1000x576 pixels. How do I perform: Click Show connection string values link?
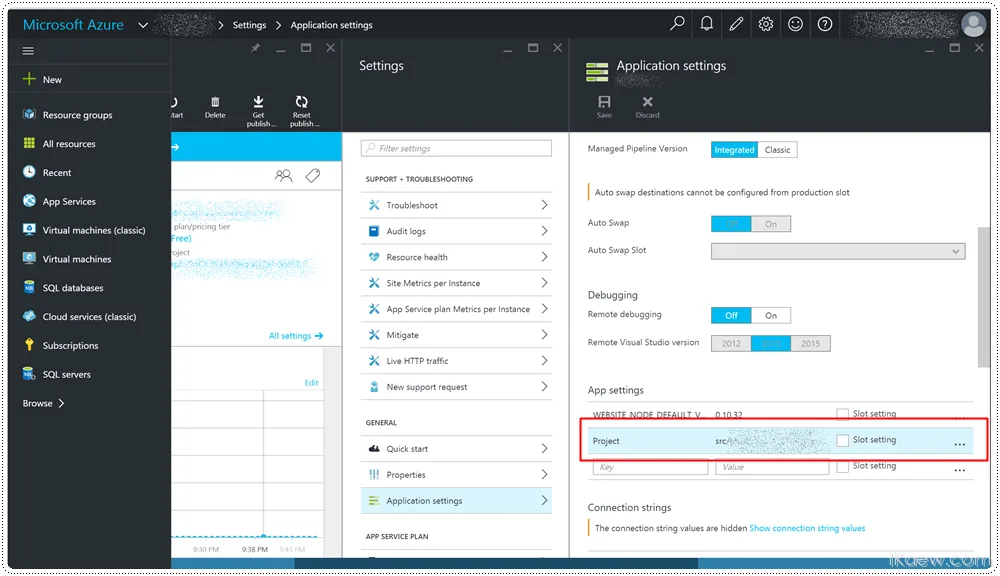pos(807,528)
